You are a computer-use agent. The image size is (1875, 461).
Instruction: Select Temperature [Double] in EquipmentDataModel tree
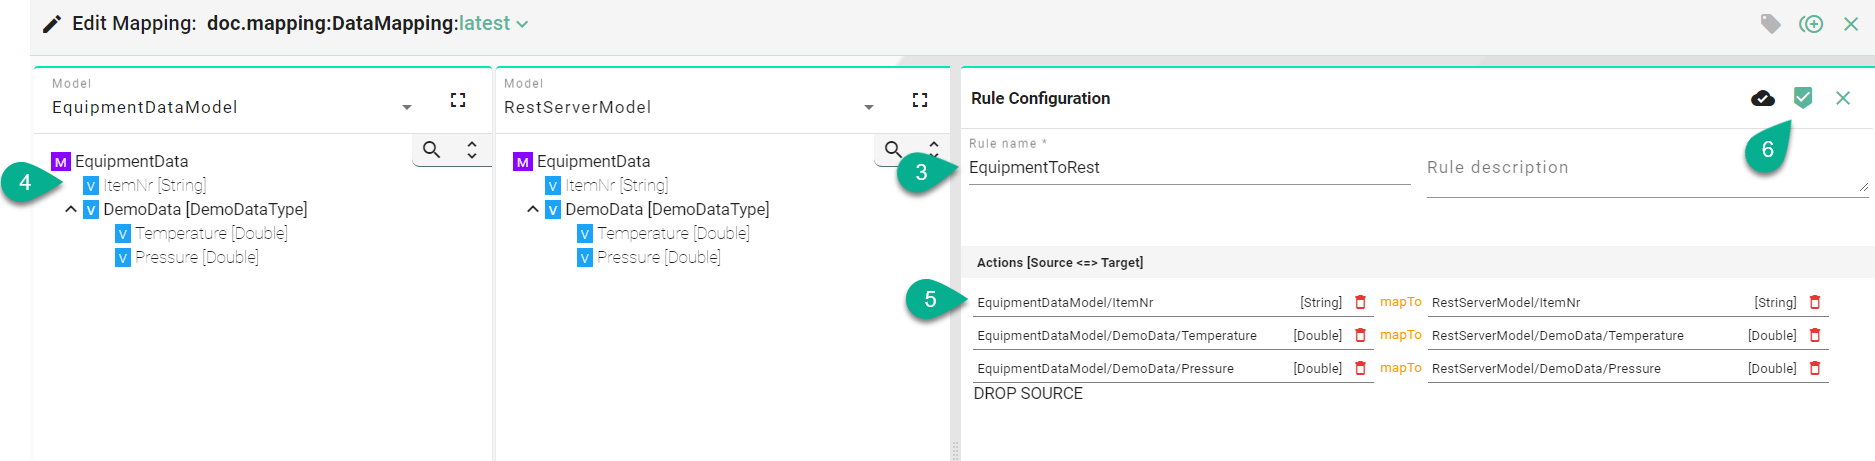pyautogui.click(x=210, y=234)
